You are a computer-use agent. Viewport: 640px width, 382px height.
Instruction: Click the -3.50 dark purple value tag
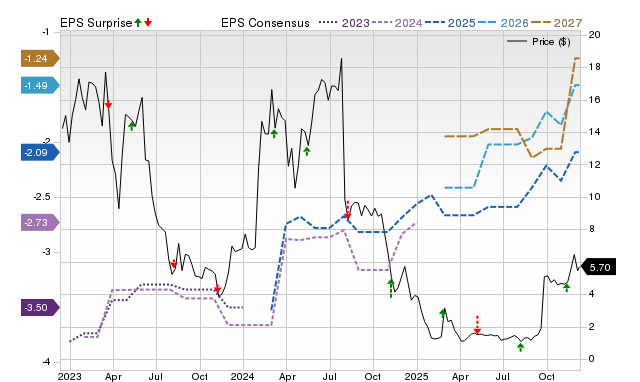pos(40,307)
